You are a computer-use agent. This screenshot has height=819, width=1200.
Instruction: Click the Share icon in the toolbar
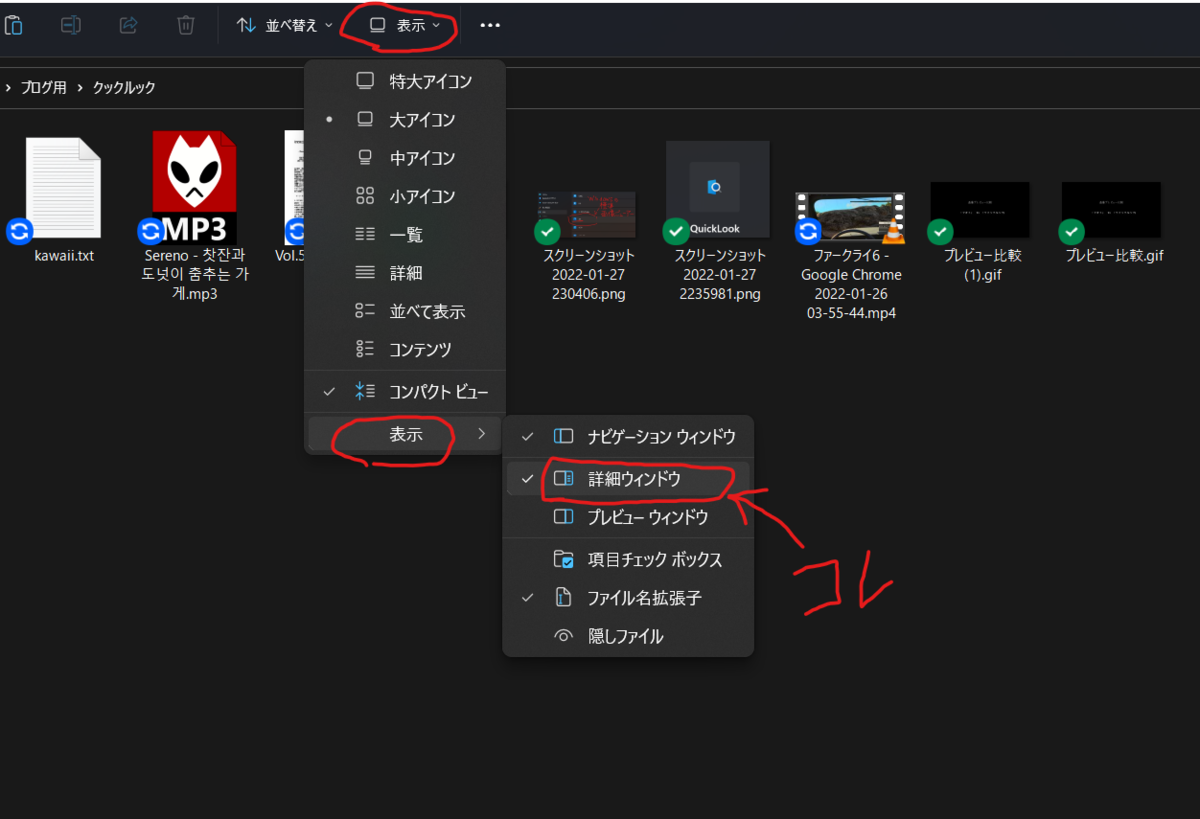point(128,24)
